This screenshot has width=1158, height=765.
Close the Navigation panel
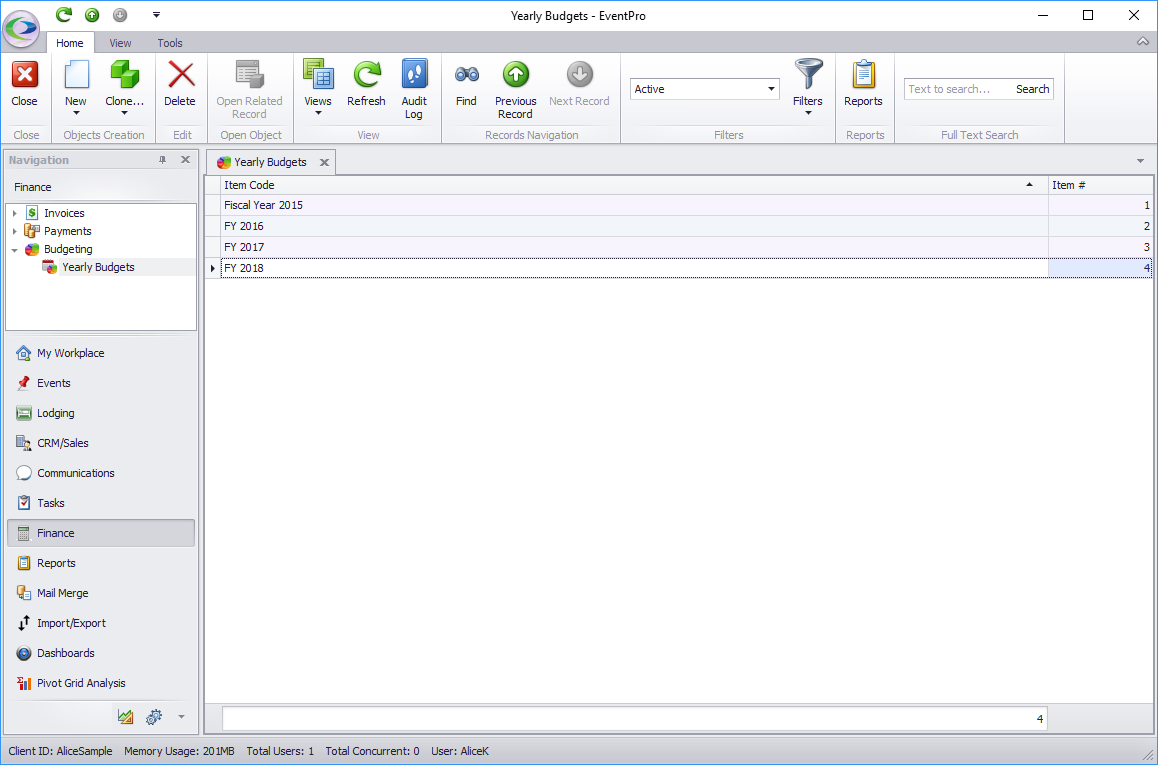185,159
